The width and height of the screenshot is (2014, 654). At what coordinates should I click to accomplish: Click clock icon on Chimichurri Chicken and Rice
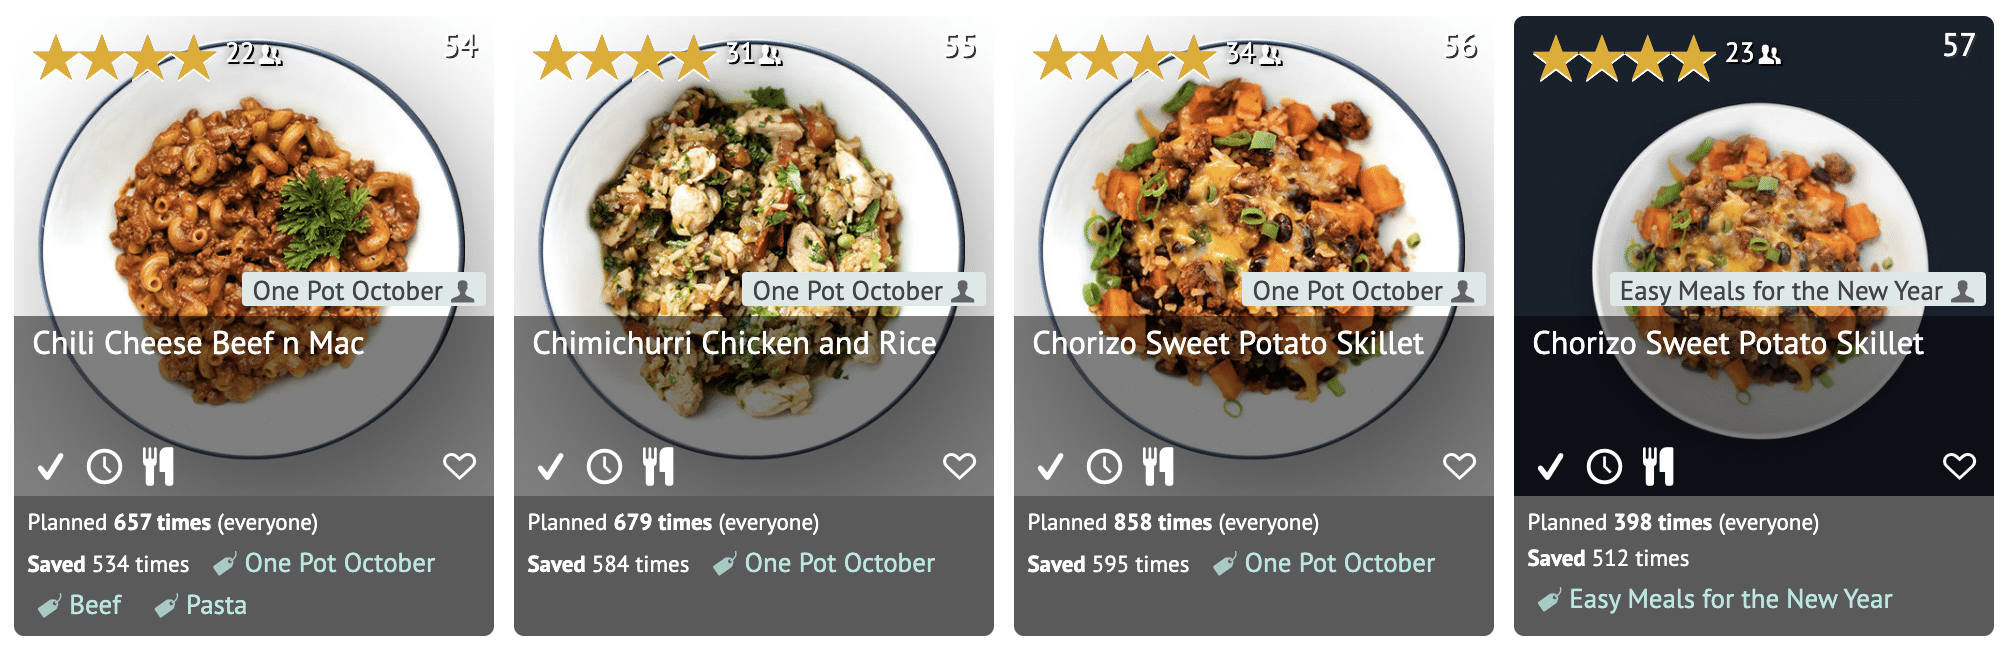click(x=604, y=466)
